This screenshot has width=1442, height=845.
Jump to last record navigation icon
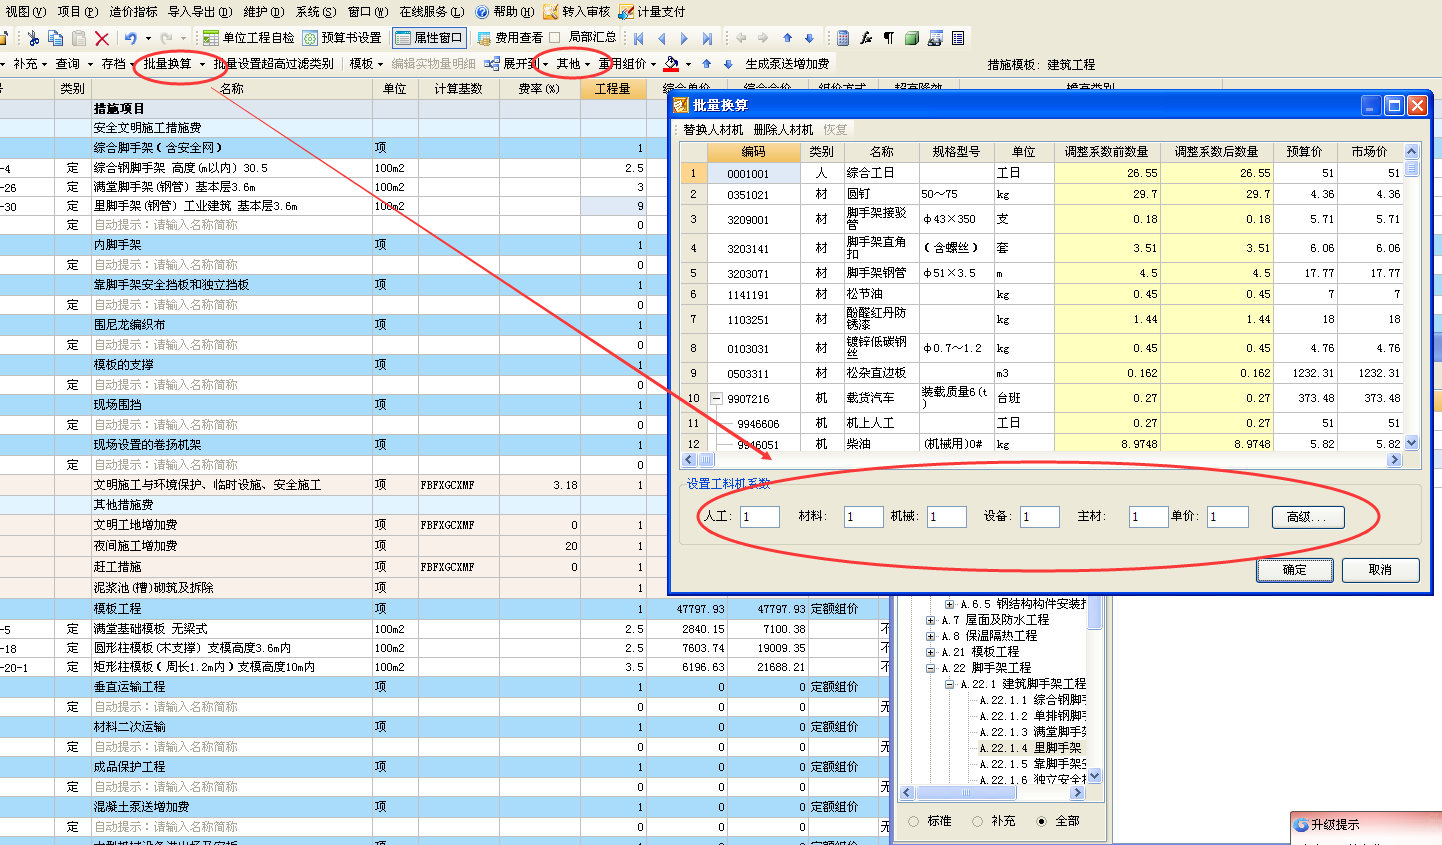coord(707,38)
